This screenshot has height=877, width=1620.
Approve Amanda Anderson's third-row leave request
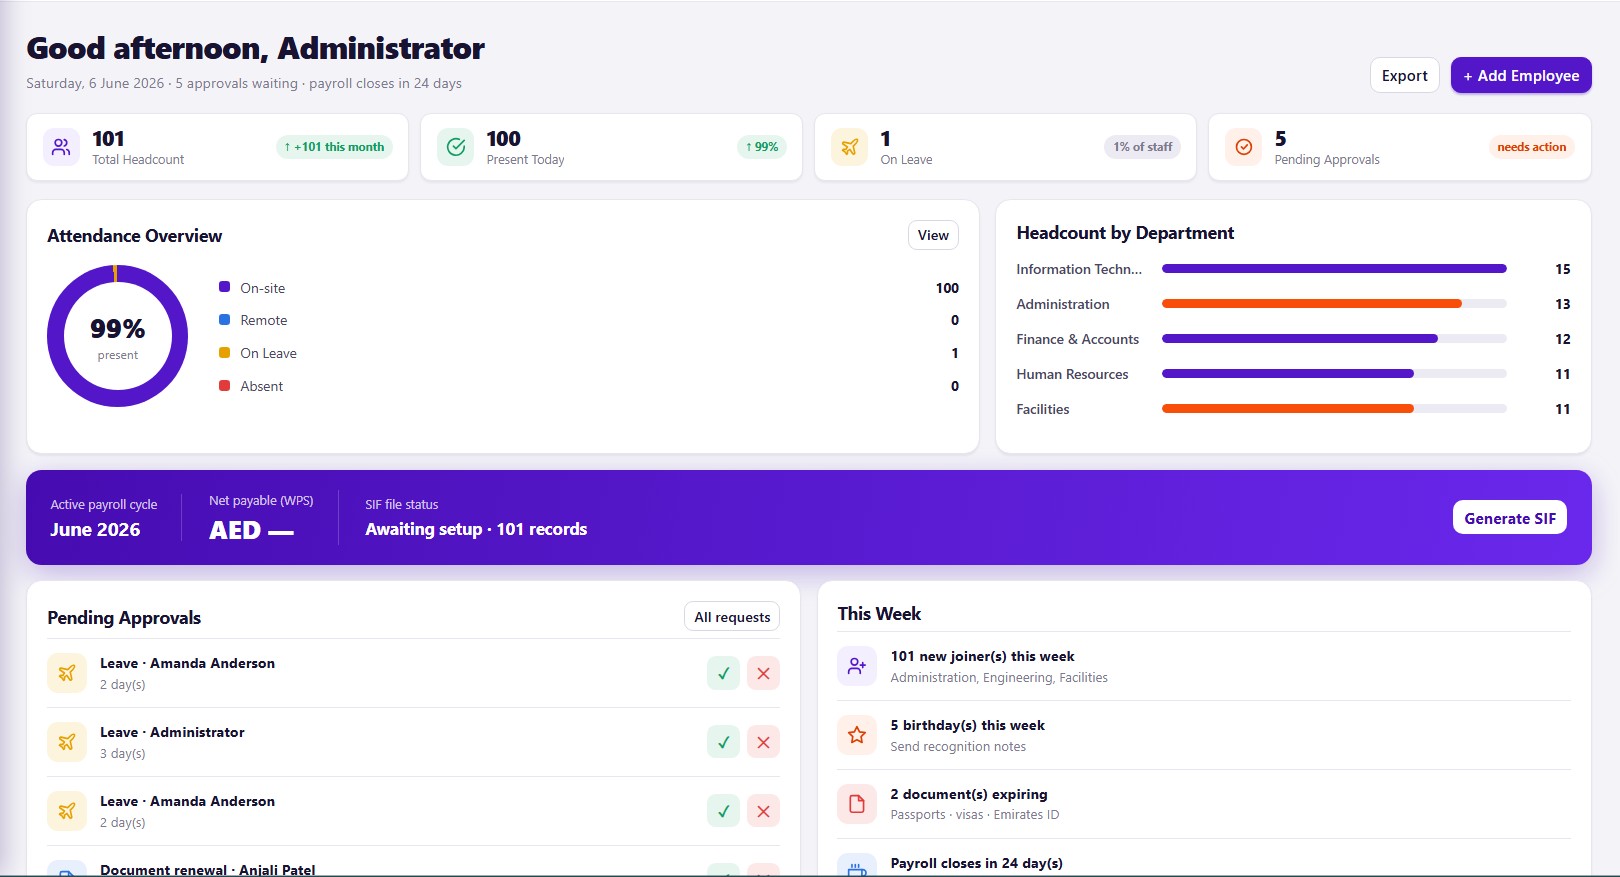[x=723, y=811]
